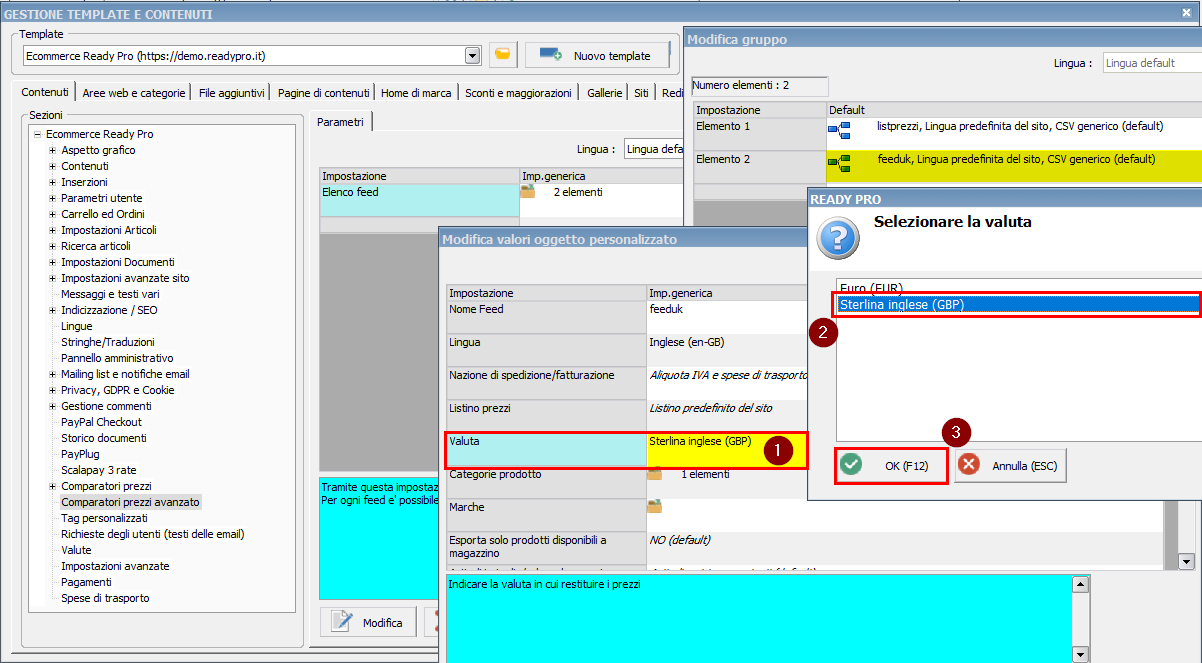1202x663 pixels.
Task: Select the Elenco feed setting cell
Action: click(419, 200)
